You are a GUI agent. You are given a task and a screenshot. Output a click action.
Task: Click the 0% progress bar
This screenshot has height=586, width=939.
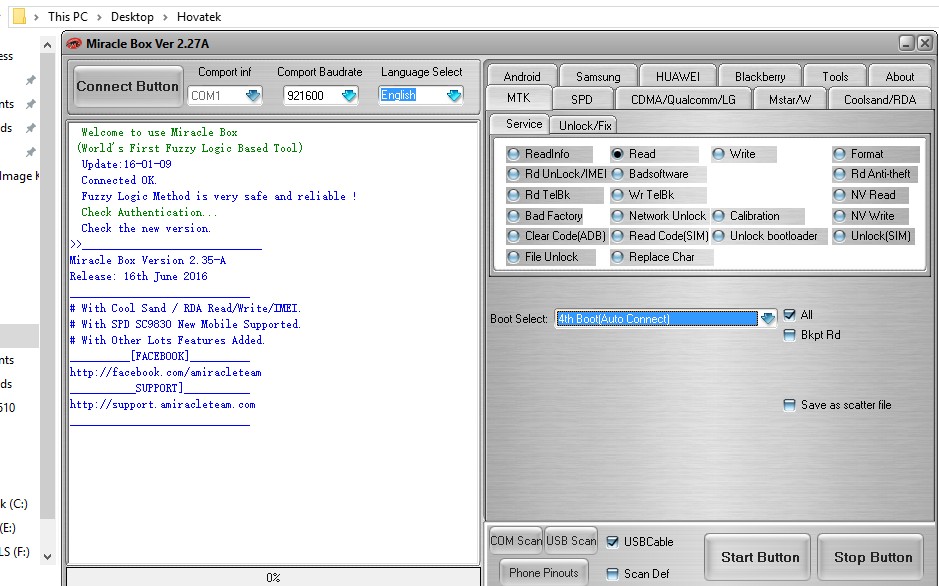[x=273, y=577]
